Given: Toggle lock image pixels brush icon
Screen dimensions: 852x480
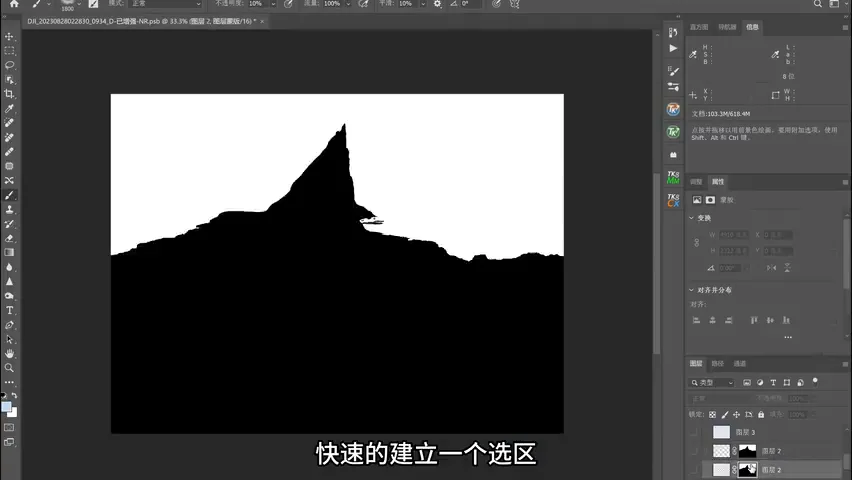Looking at the screenshot, I should tap(725, 415).
